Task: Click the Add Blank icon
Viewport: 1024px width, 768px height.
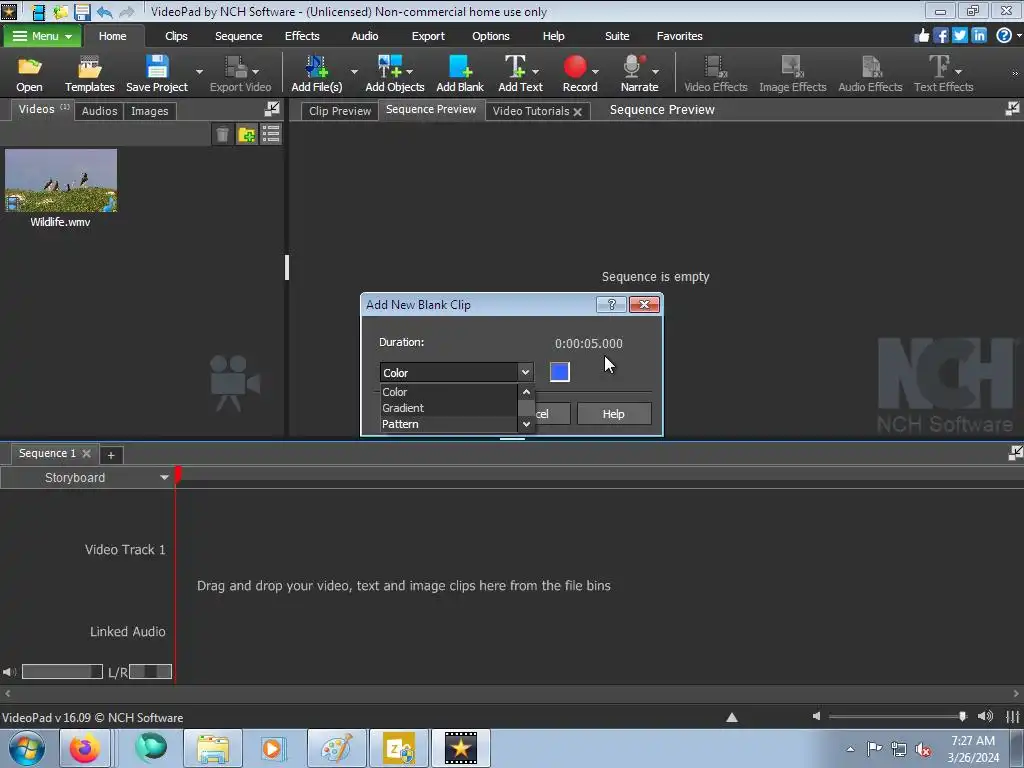Action: (x=460, y=73)
